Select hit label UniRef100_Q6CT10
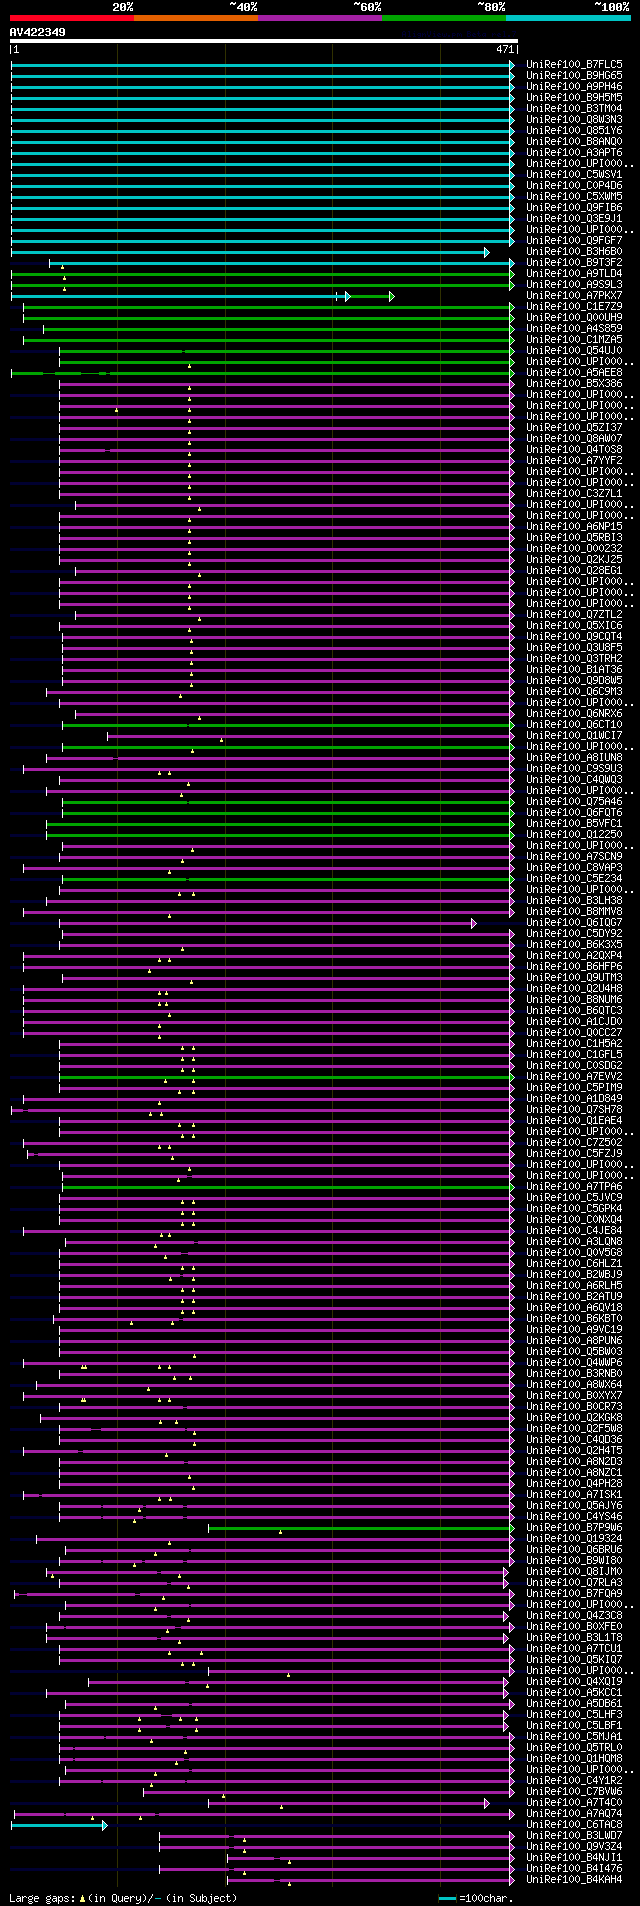This screenshot has height=1906, width=640. pos(574,725)
